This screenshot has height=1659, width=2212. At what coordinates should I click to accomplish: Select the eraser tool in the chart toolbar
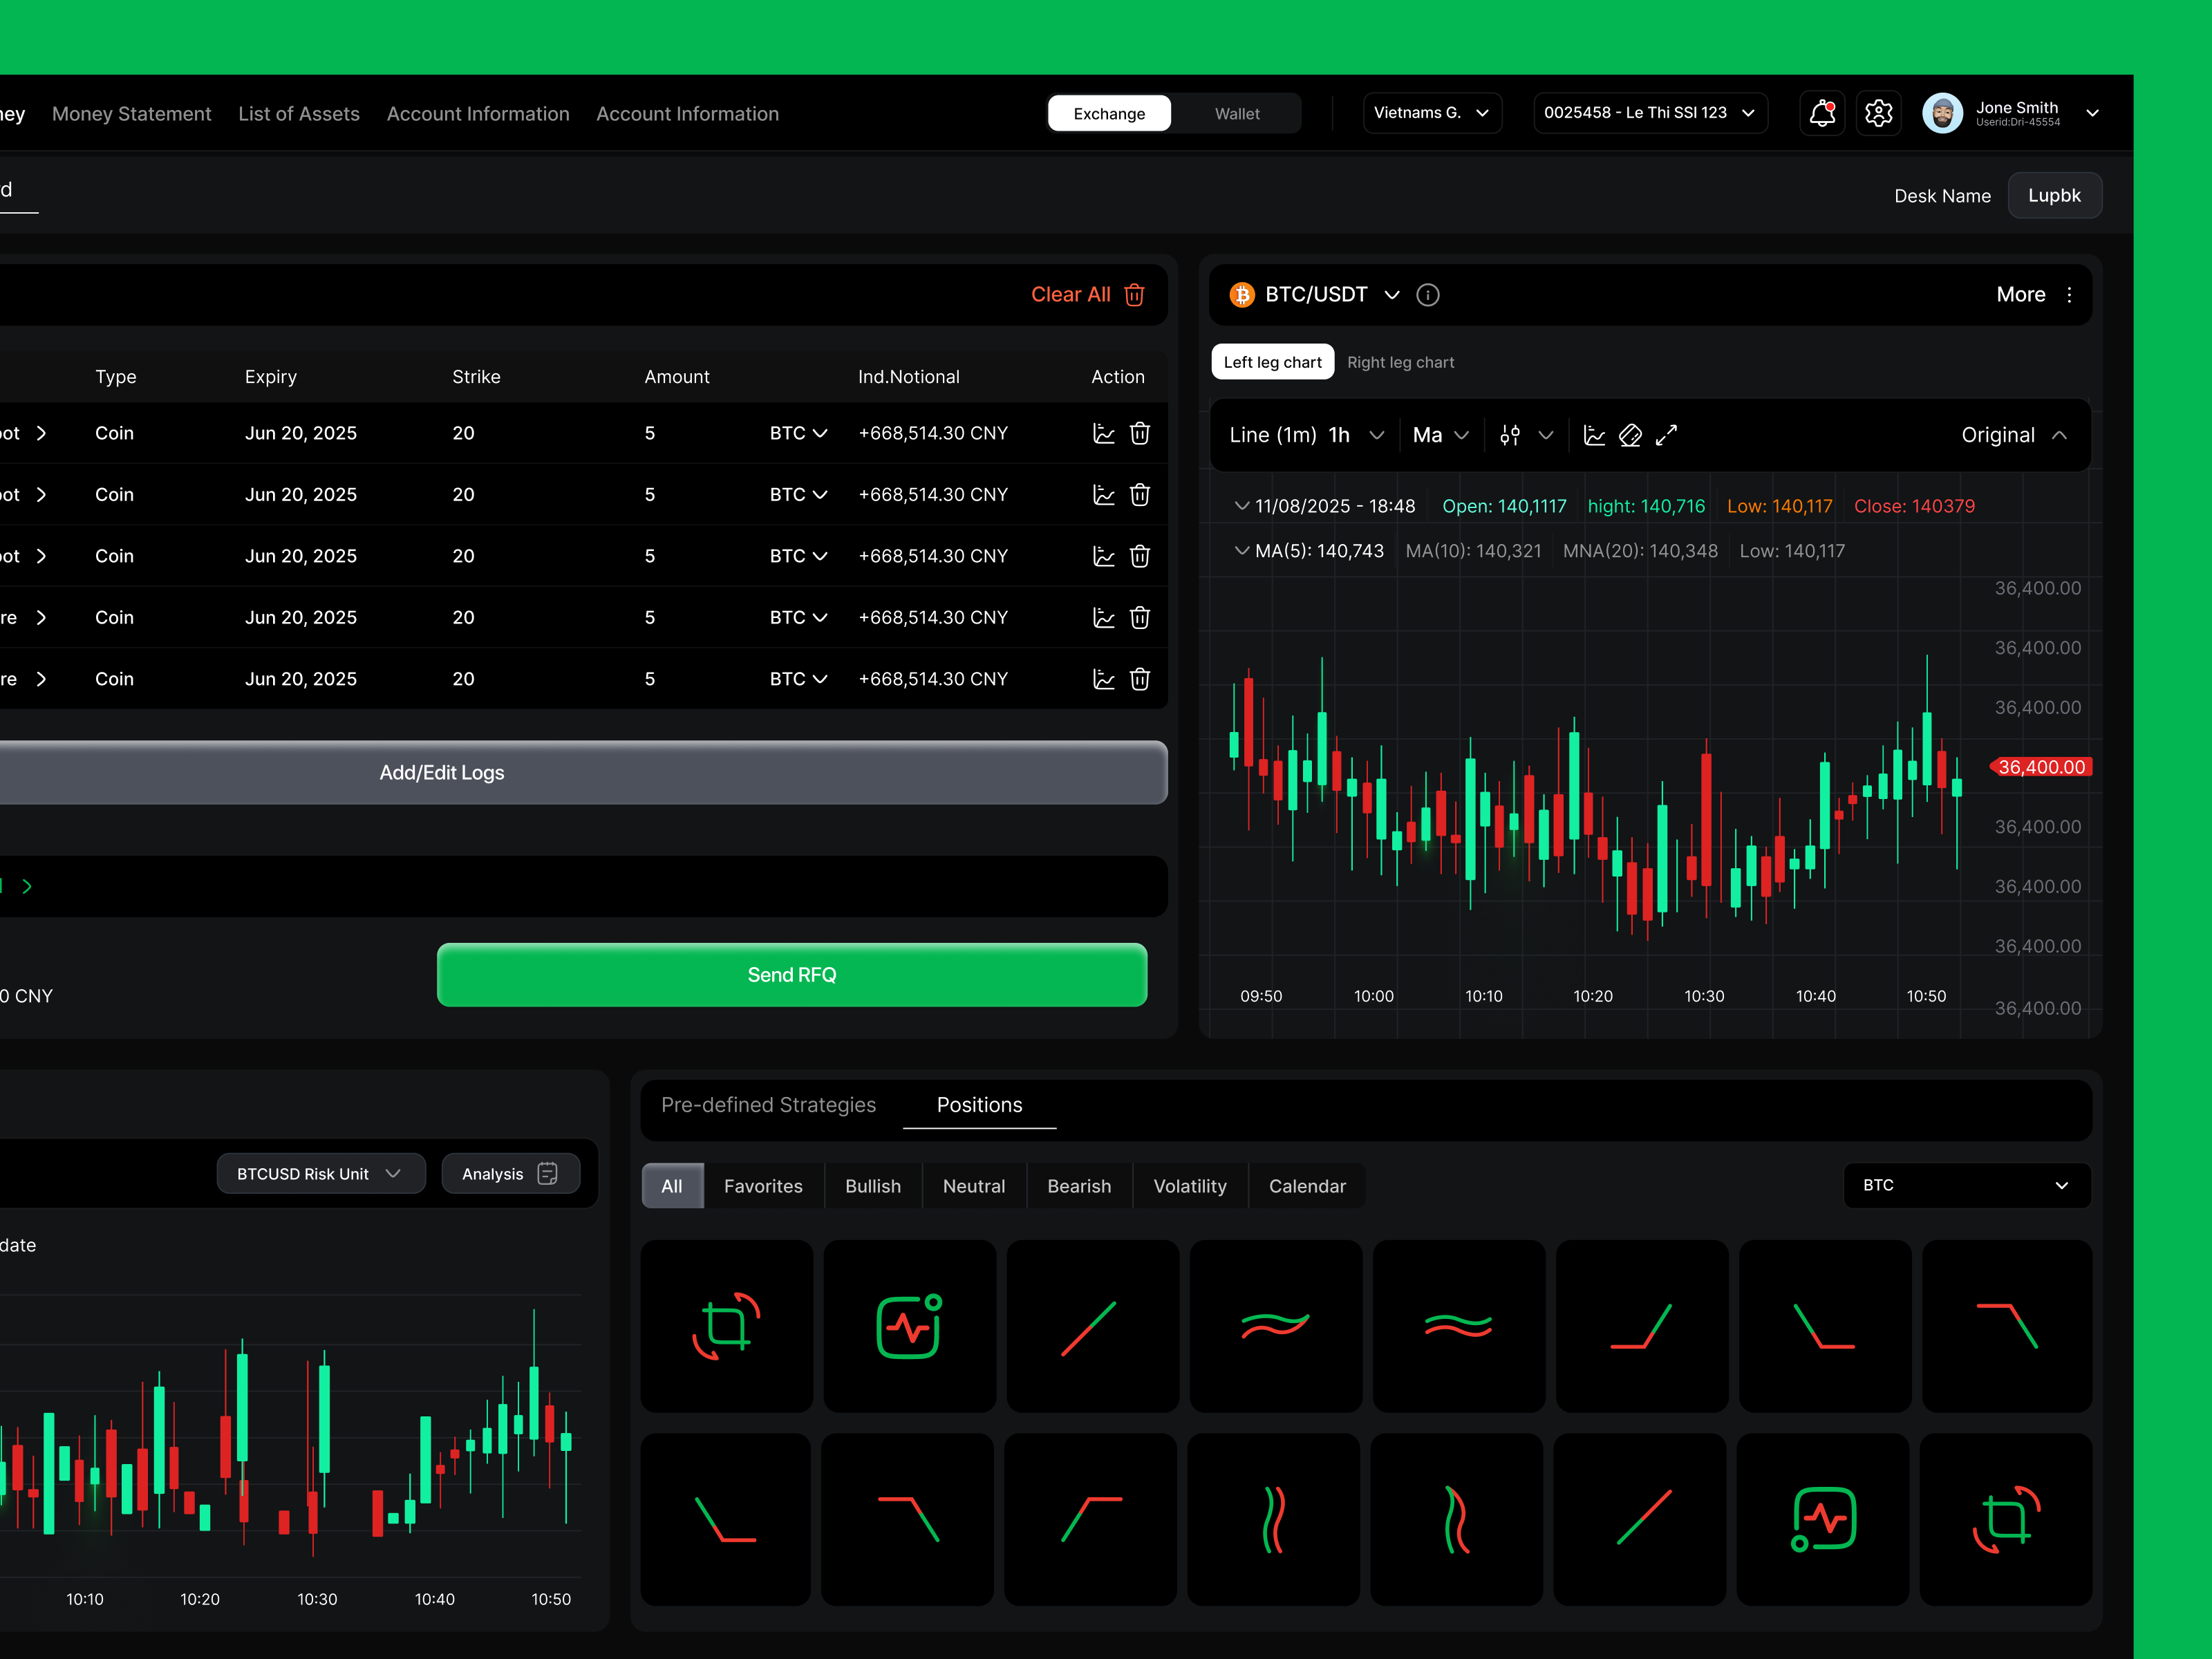(1630, 435)
